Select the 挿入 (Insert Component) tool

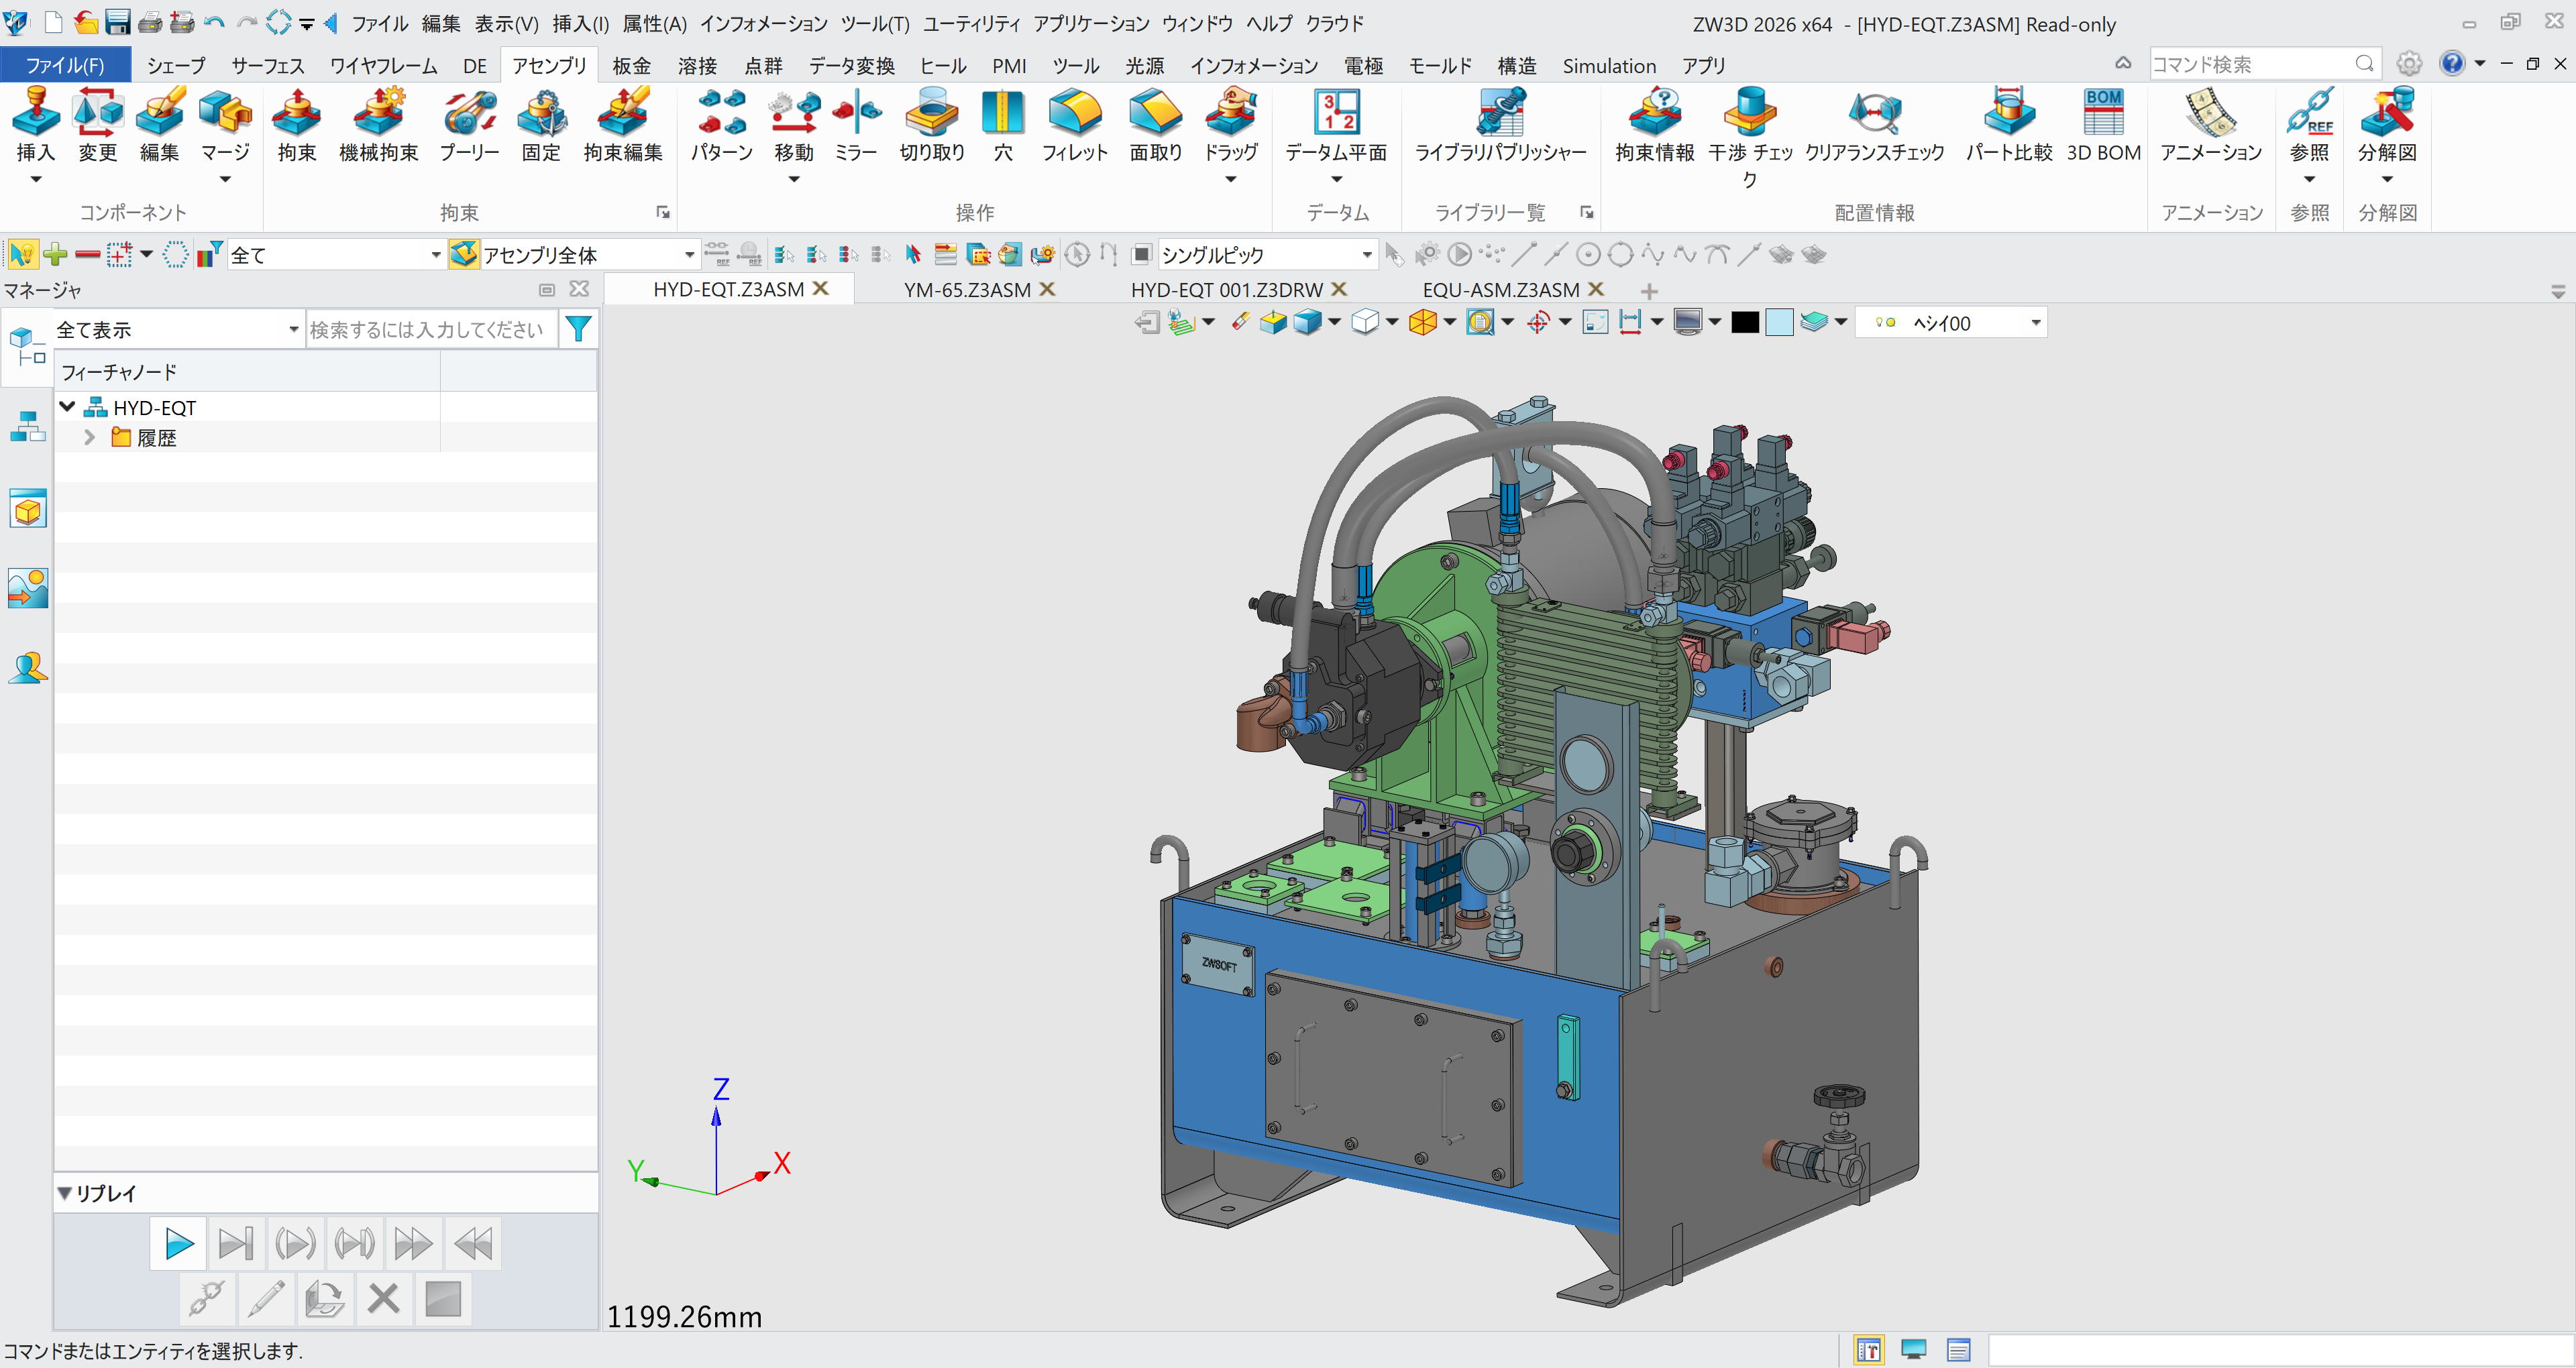pyautogui.click(x=36, y=125)
